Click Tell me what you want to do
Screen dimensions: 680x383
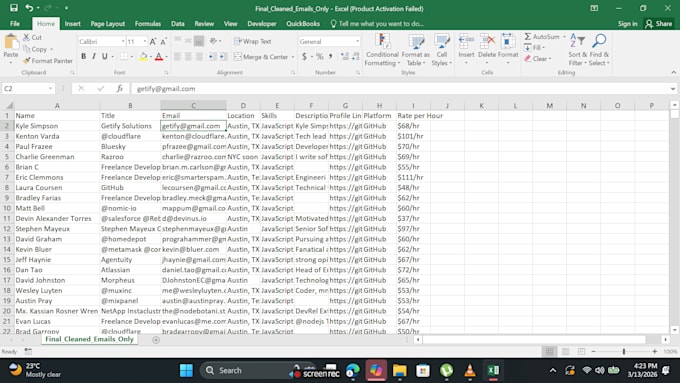pyautogui.click(x=377, y=24)
